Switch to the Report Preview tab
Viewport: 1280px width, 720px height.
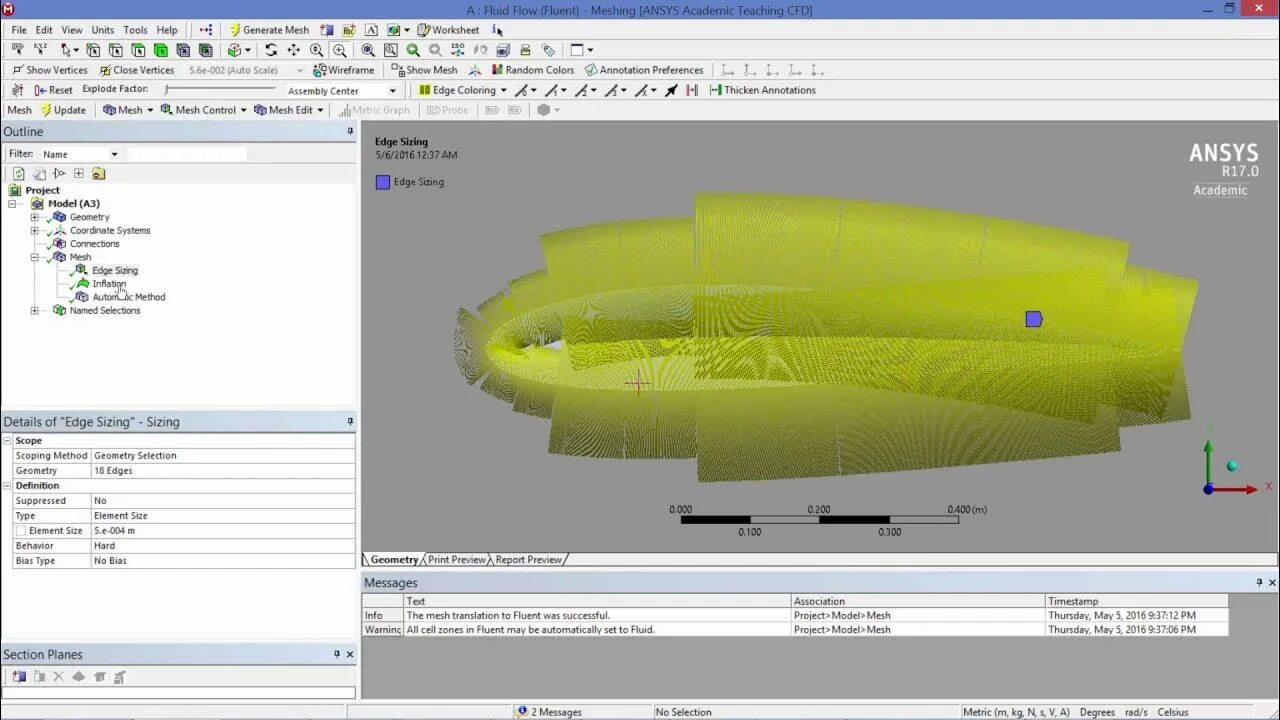529,560
